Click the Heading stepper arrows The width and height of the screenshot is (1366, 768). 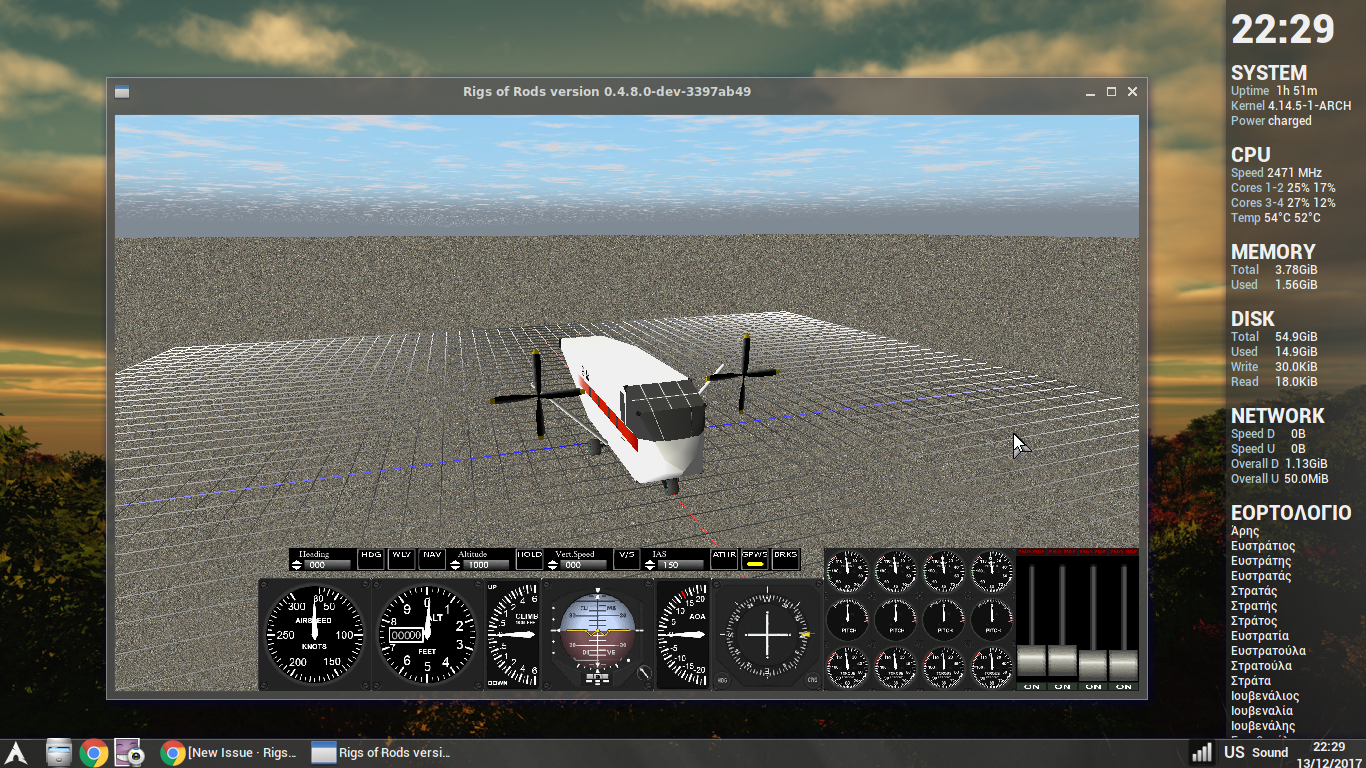click(x=297, y=565)
